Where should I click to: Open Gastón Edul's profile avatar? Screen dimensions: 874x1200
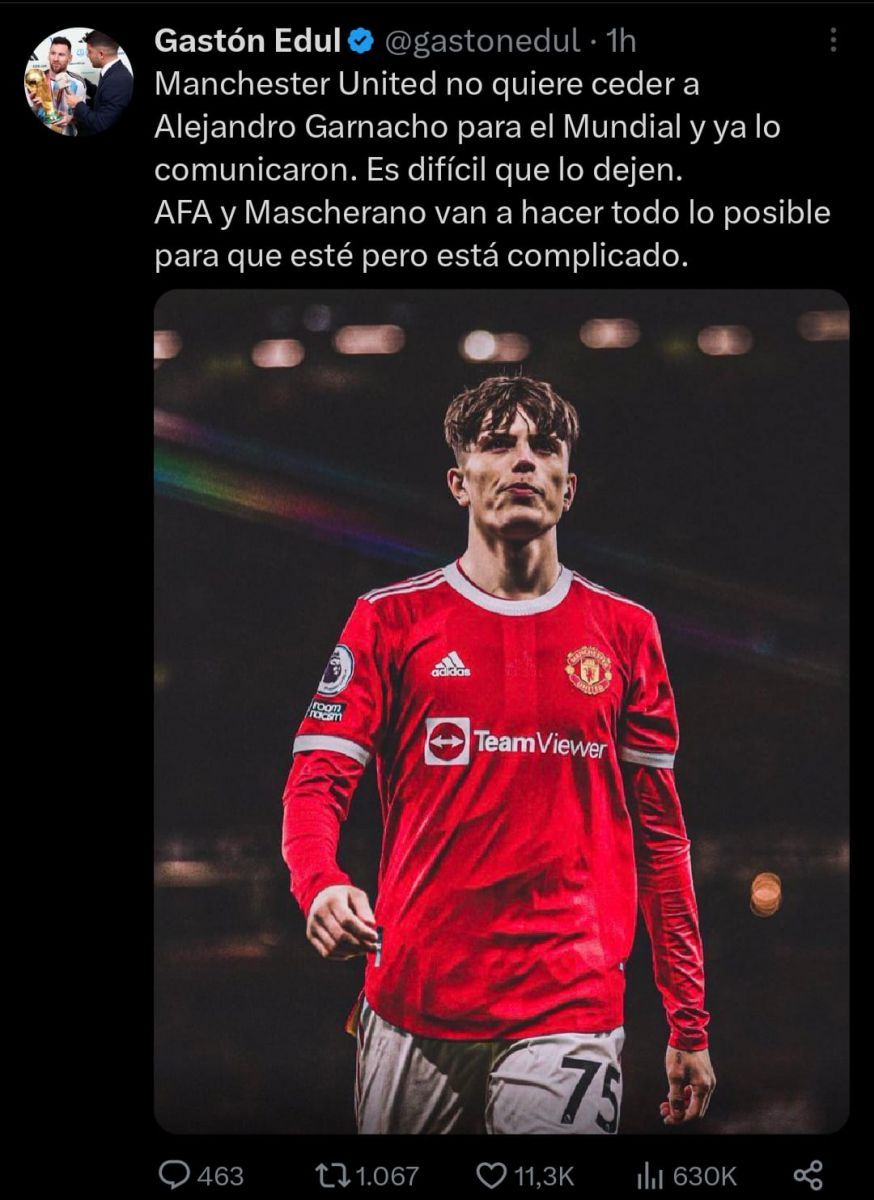pos(78,82)
